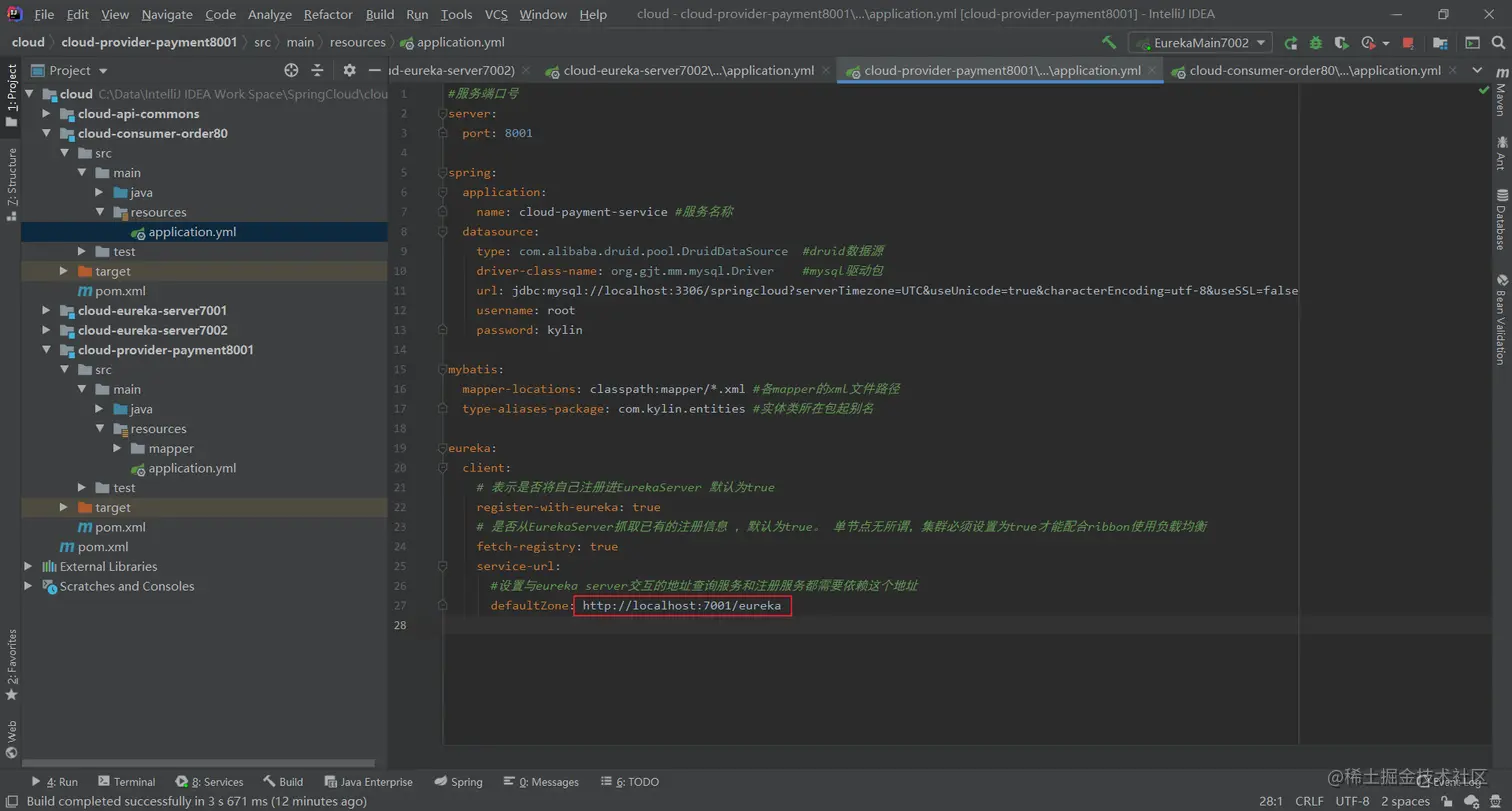This screenshot has height=811, width=1512.
Task: Open the dropdown arrow beside the profiler icon
Action: coord(1386,43)
